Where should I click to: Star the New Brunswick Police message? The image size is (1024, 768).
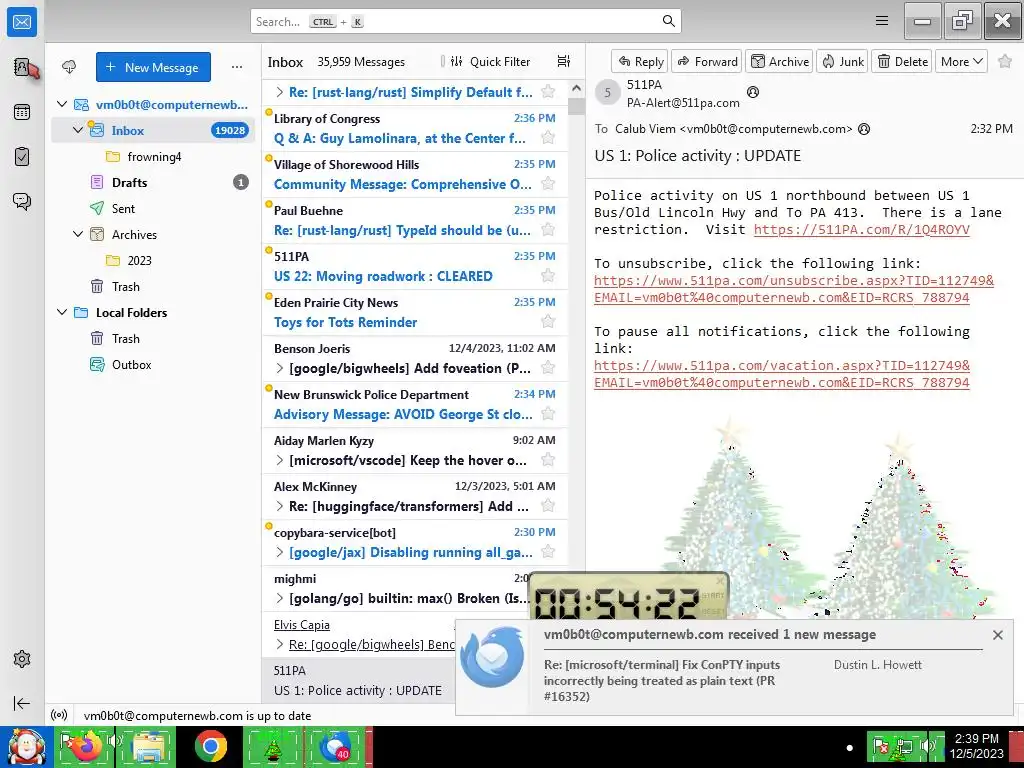(x=548, y=414)
